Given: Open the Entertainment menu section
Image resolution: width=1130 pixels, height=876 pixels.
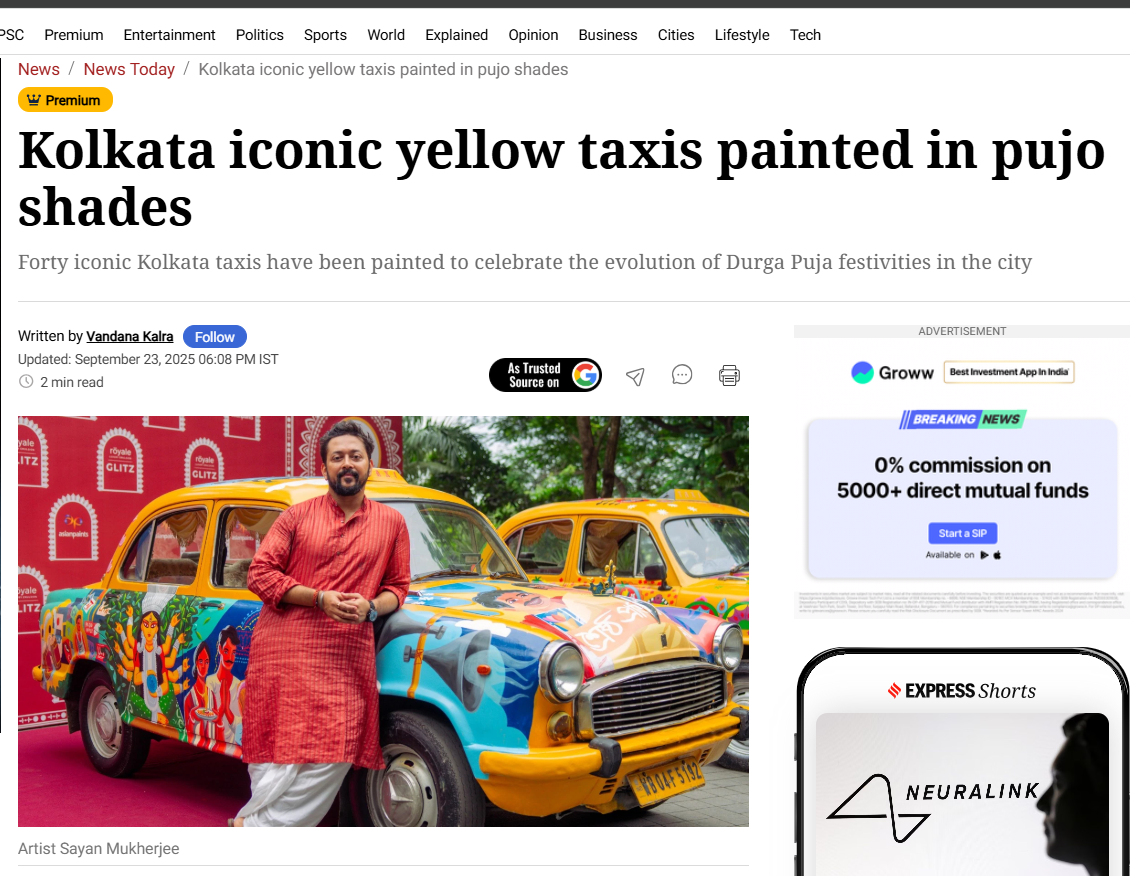Looking at the screenshot, I should tap(169, 35).
